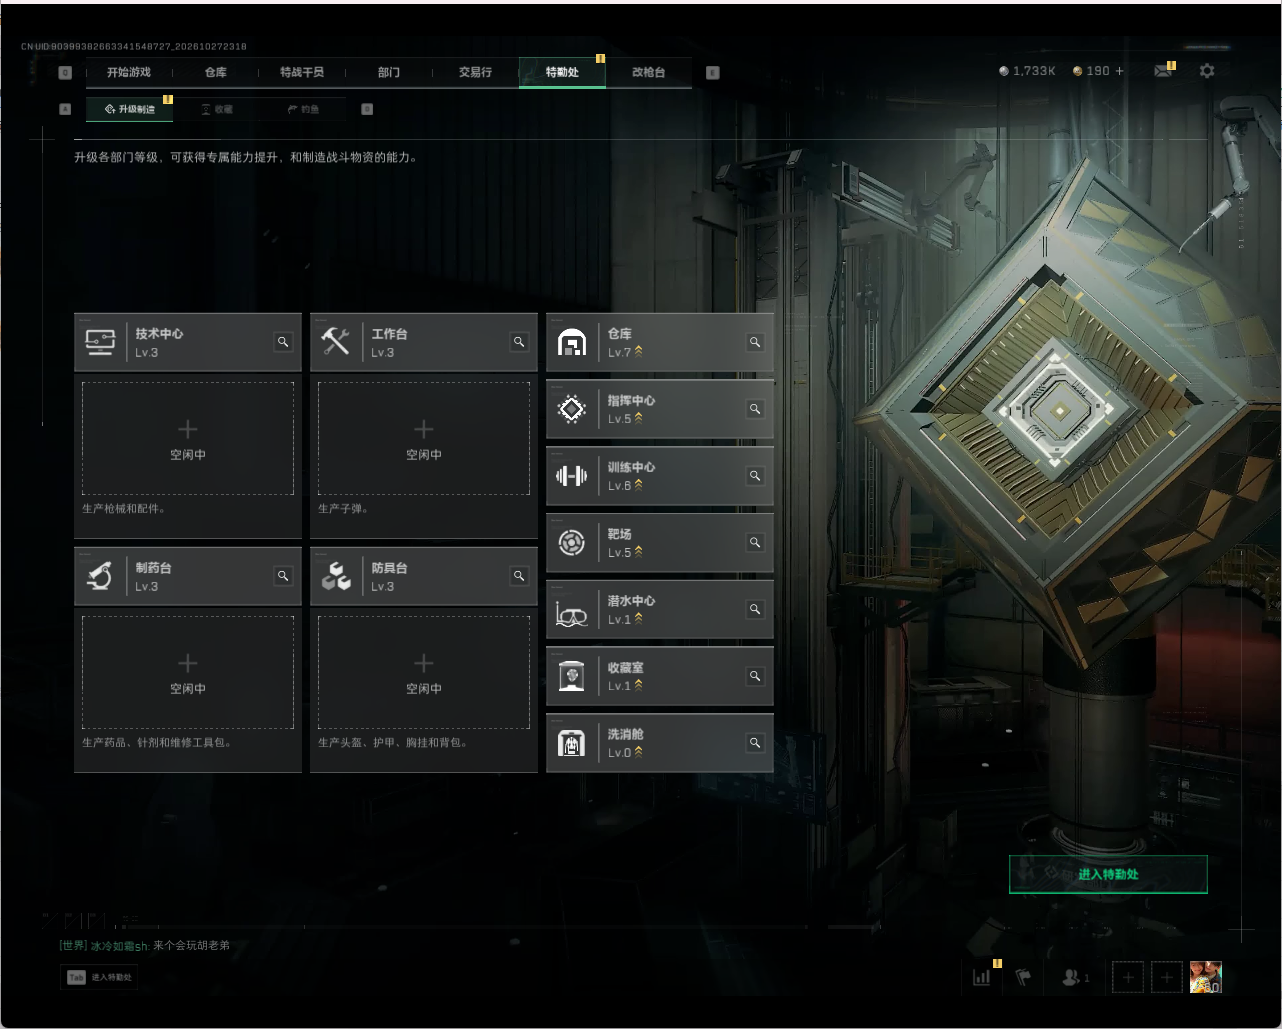1282x1029 pixels.
Task: Select the 收藏 sub-tab
Action: pyautogui.click(x=216, y=109)
